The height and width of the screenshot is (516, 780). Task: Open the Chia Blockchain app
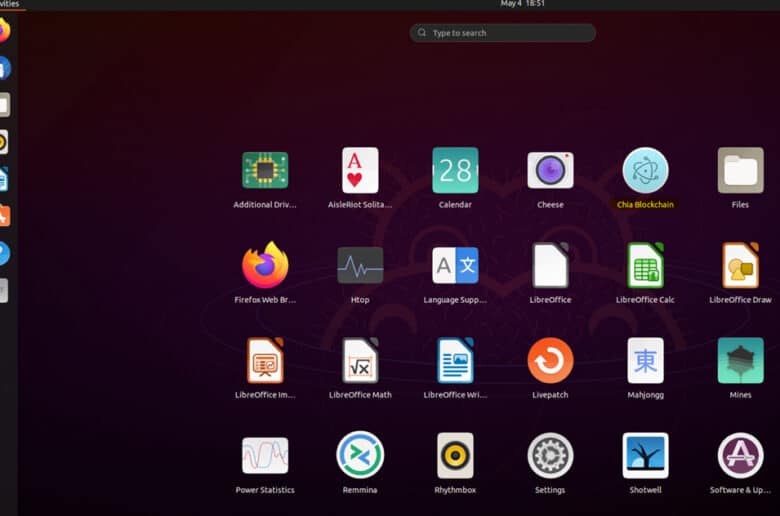[x=645, y=171]
